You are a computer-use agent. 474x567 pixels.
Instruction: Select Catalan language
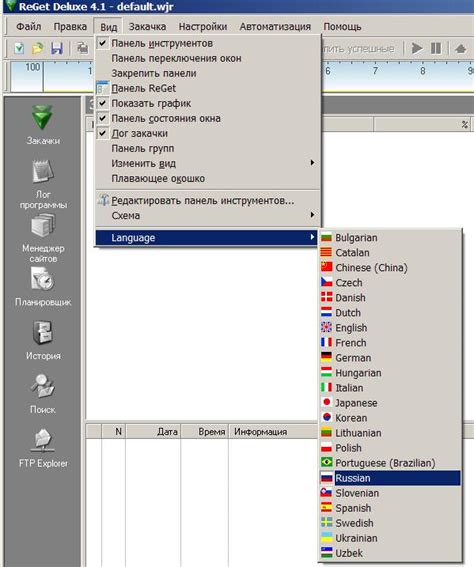pos(390,253)
